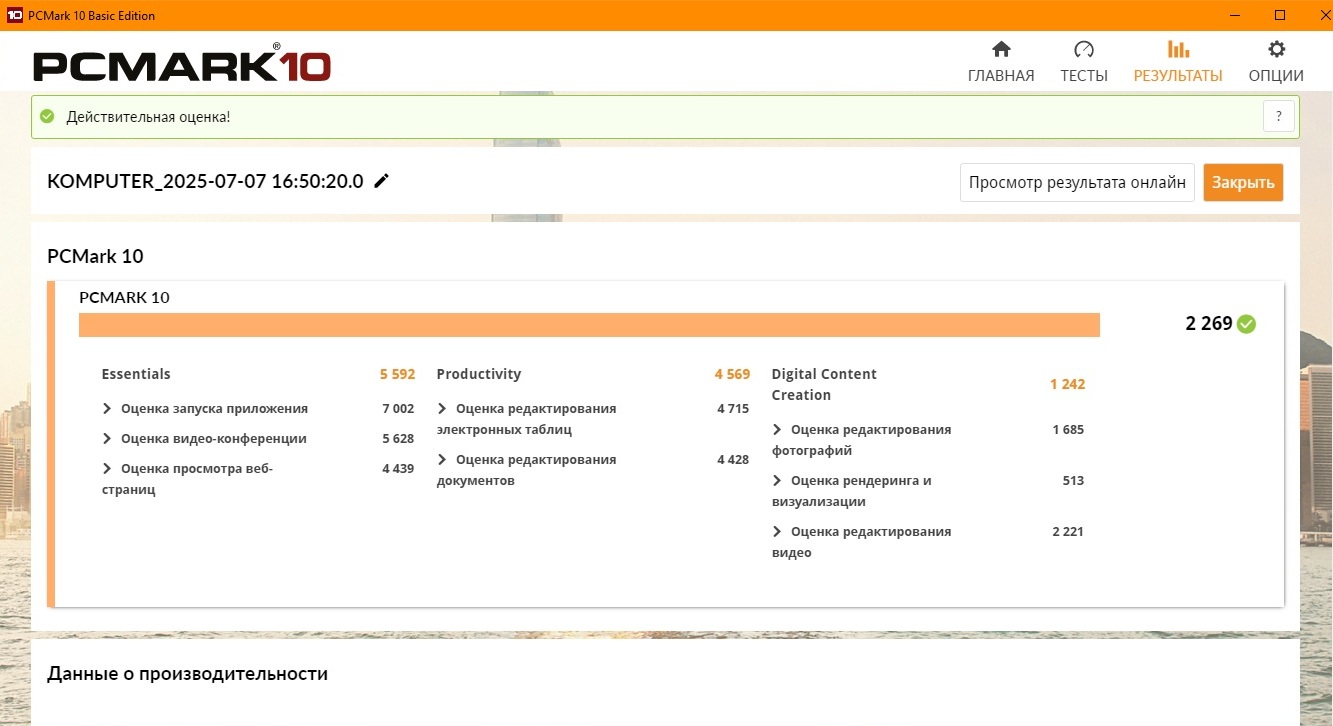
Task: Click the web browsing score 4 439
Action: [398, 469]
